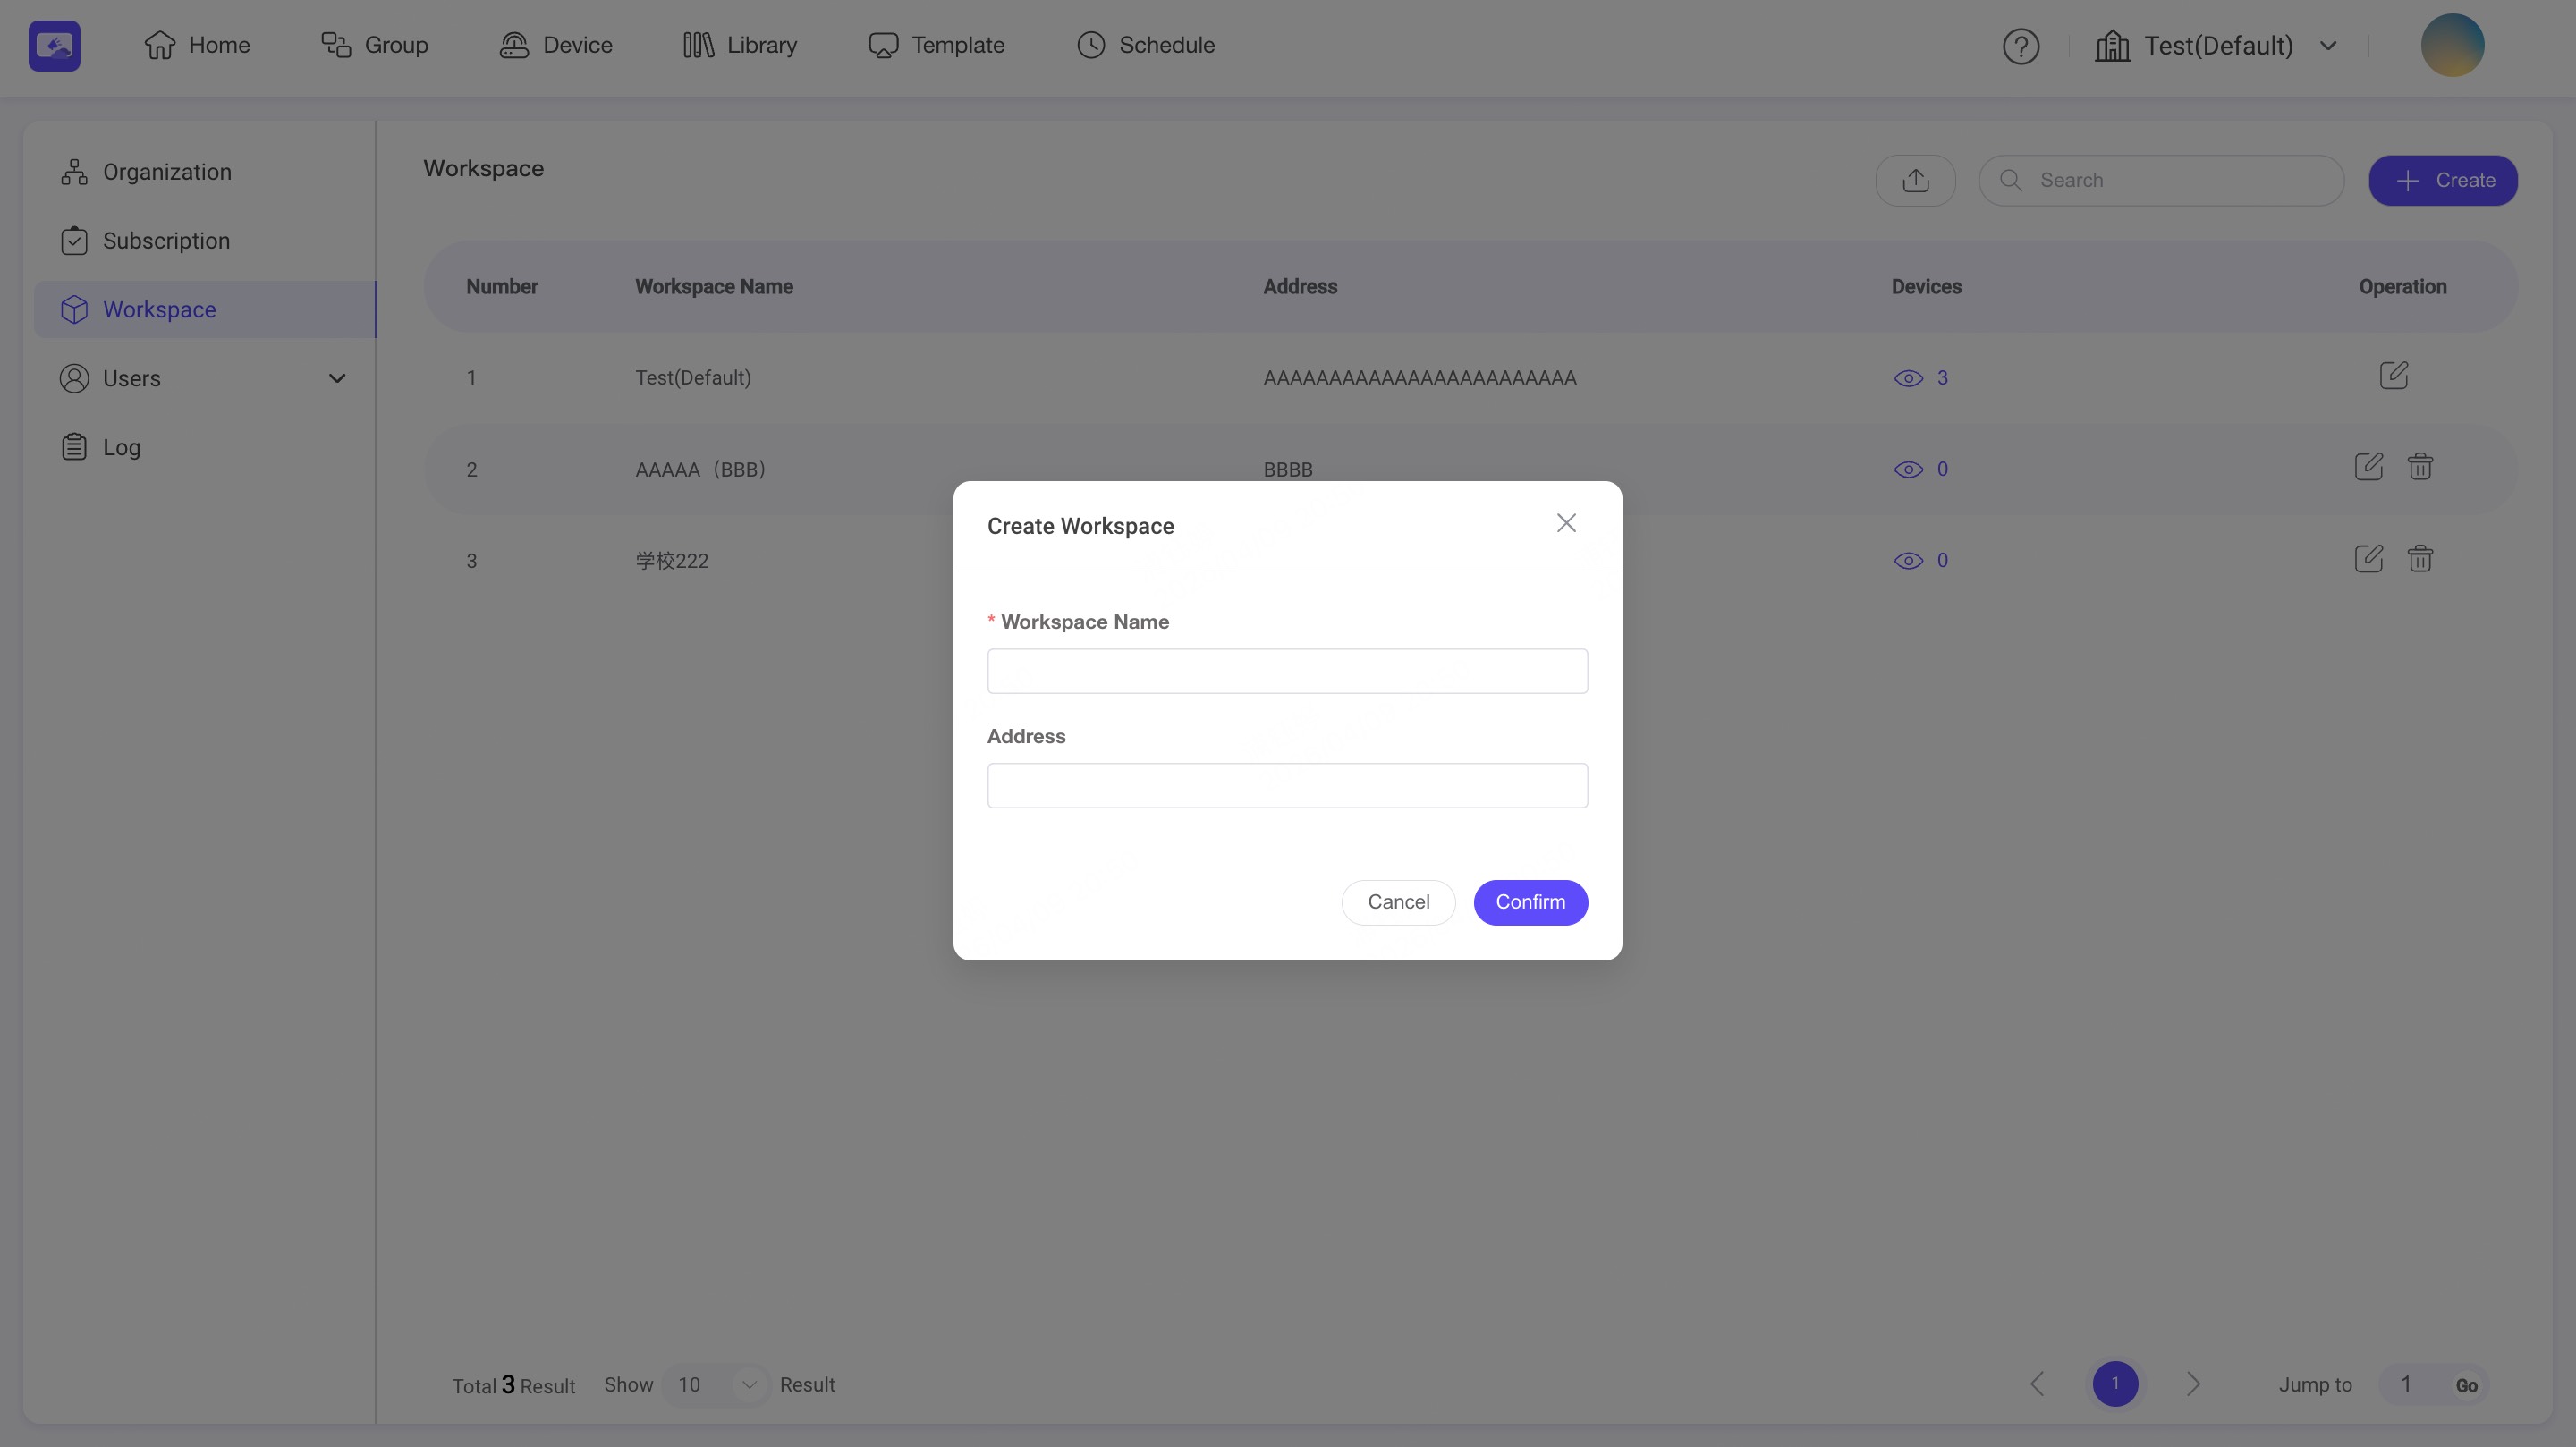The image size is (2576, 1447).
Task: Click the Address column header
Action: point(1299,287)
